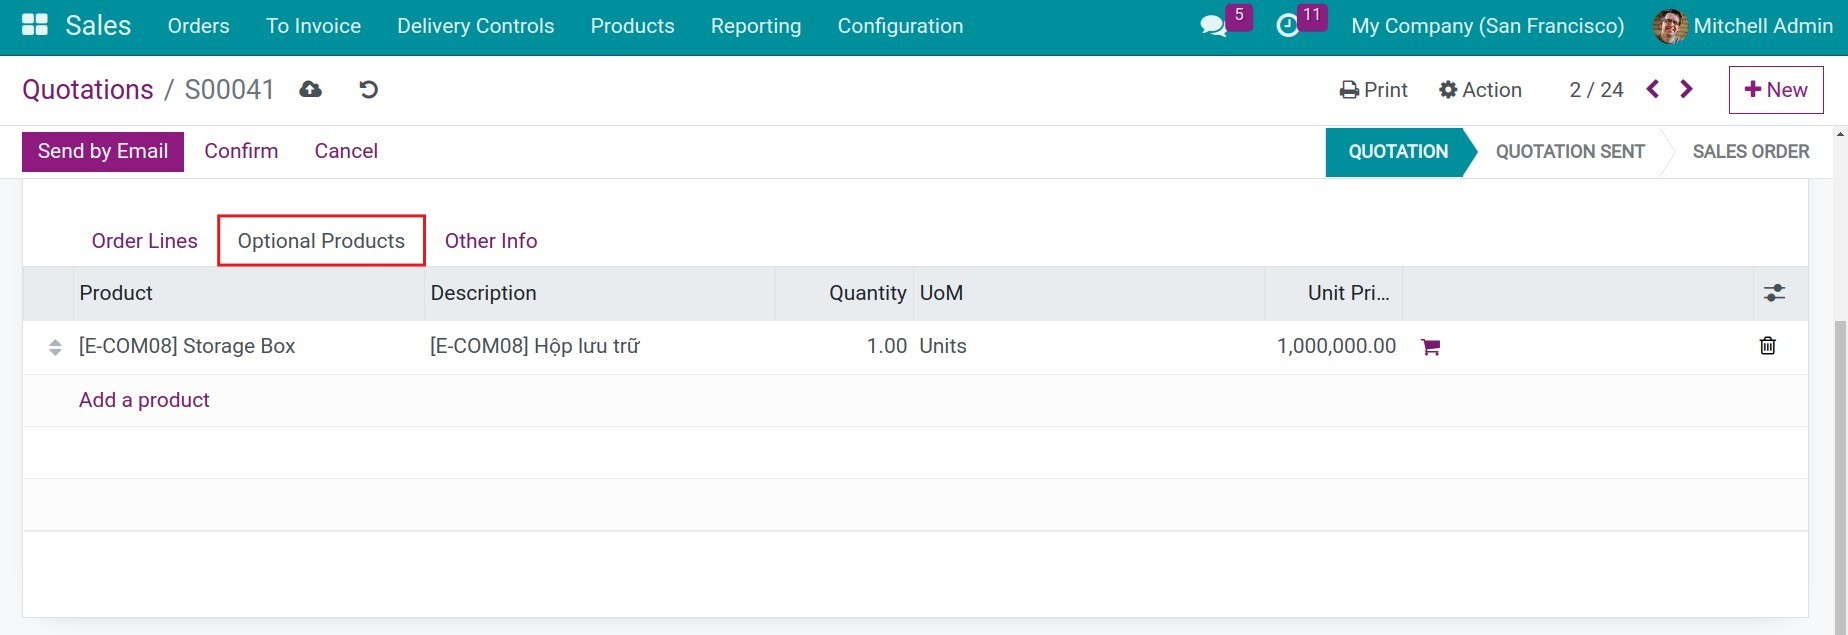
Task: Open the chat messages icon
Action: (1213, 26)
